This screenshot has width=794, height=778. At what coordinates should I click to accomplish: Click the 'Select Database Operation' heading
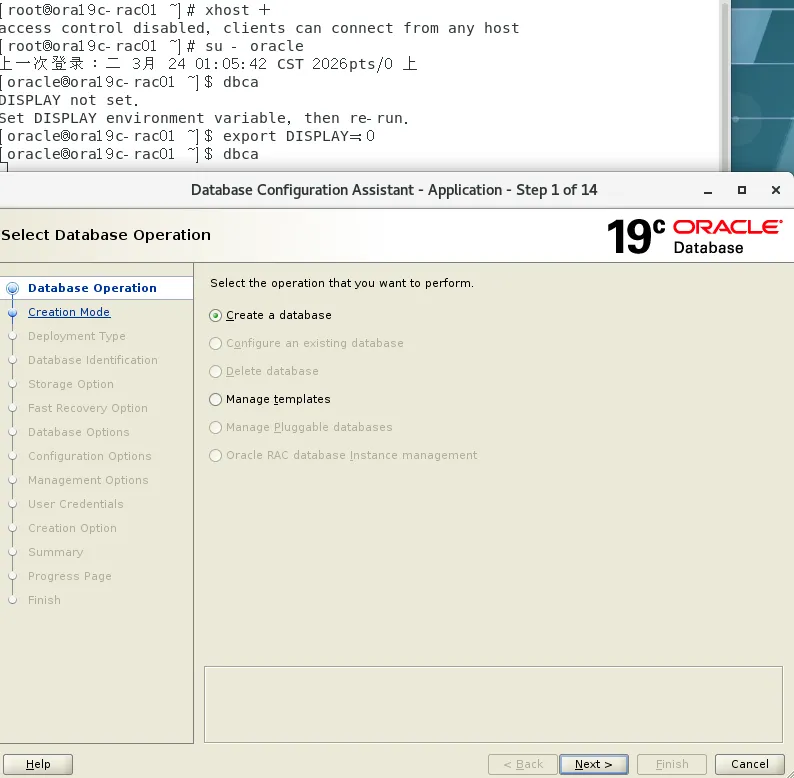106,235
